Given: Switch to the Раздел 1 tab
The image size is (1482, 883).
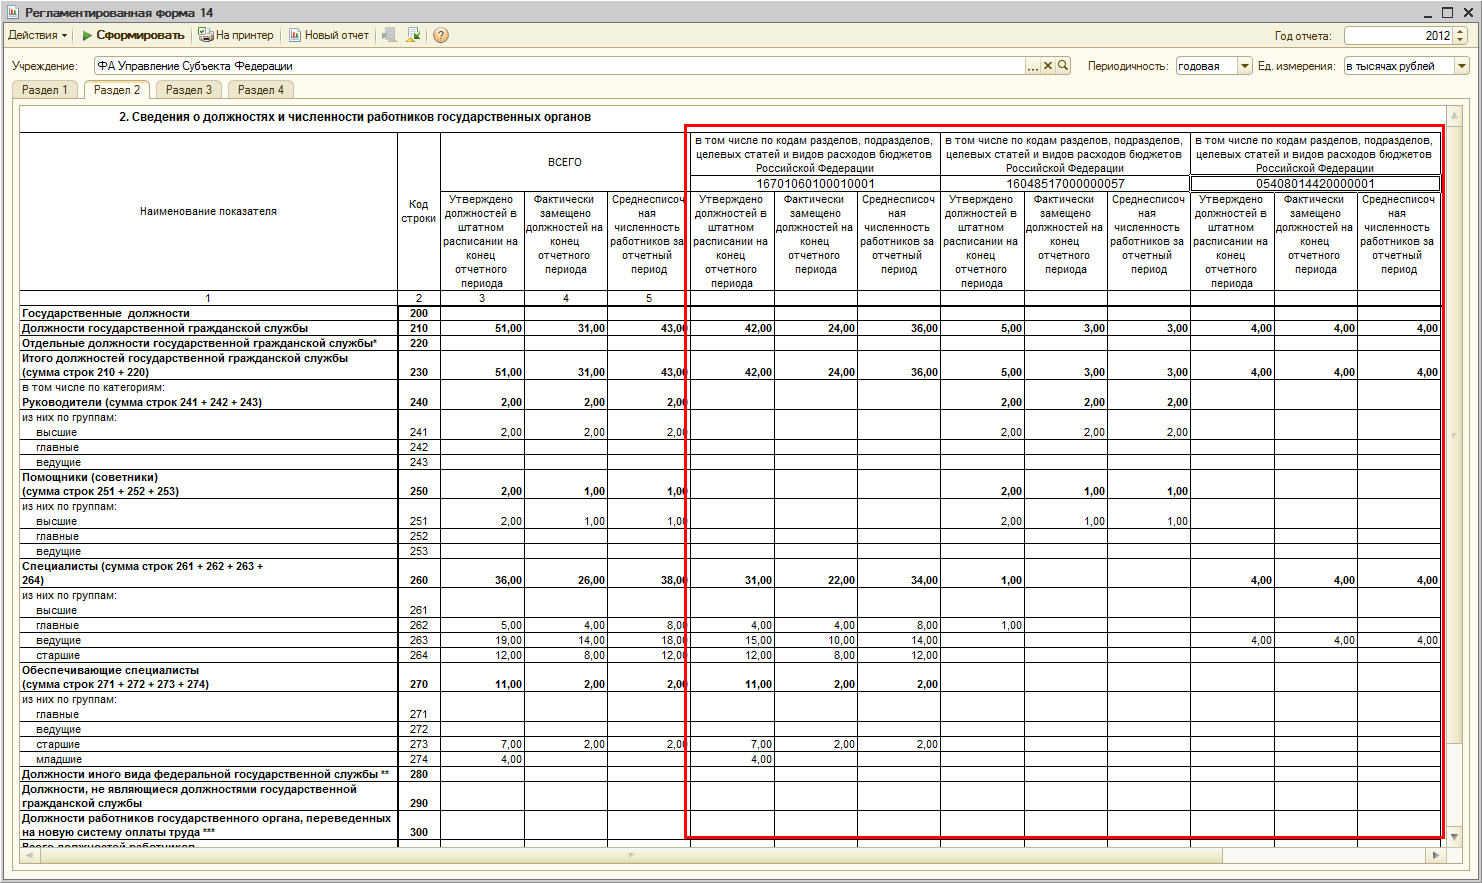Looking at the screenshot, I should pos(45,90).
